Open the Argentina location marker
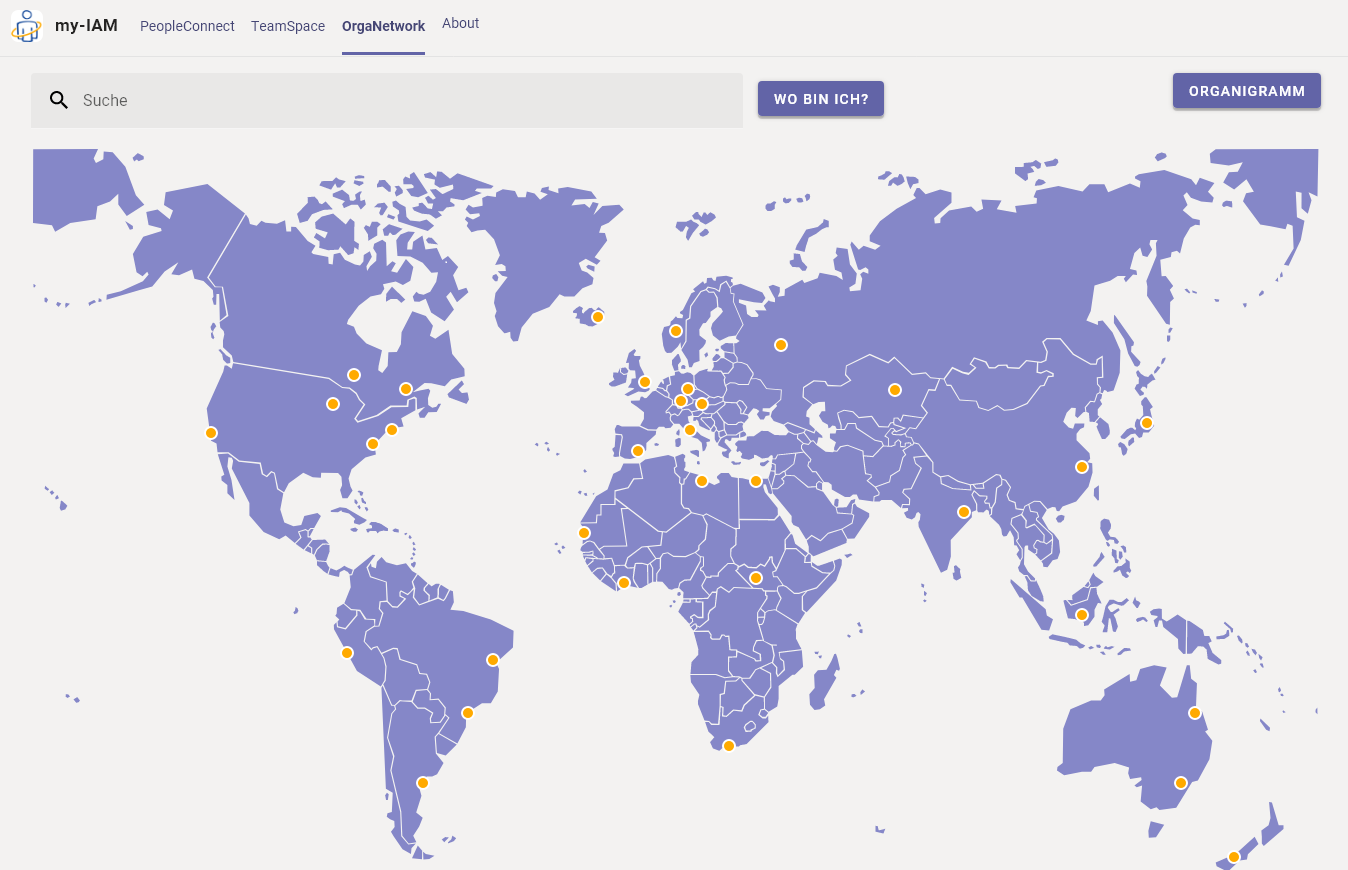 click(423, 783)
